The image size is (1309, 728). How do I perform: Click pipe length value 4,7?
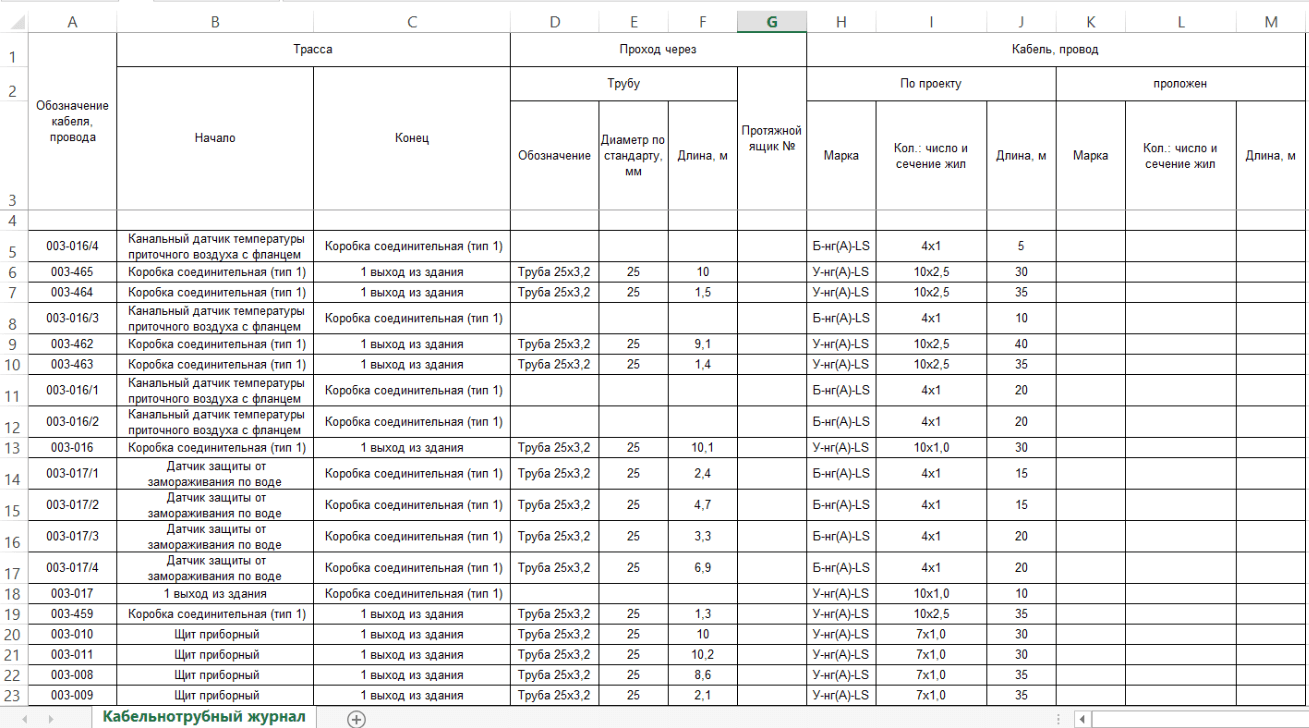(x=703, y=504)
